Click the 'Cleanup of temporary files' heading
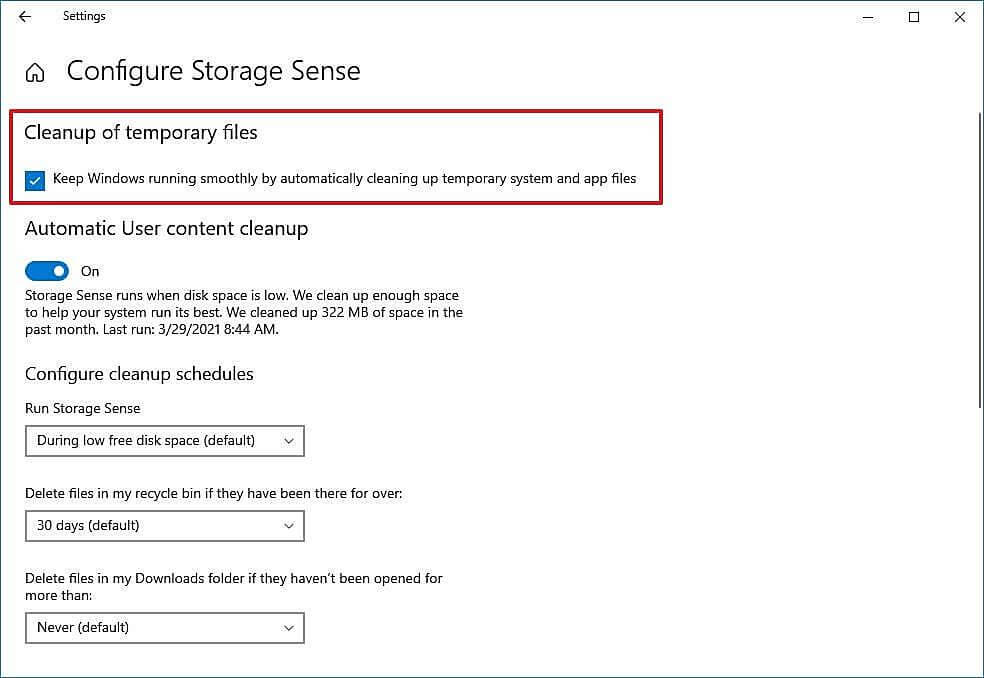This screenshot has height=678, width=984. 141,132
